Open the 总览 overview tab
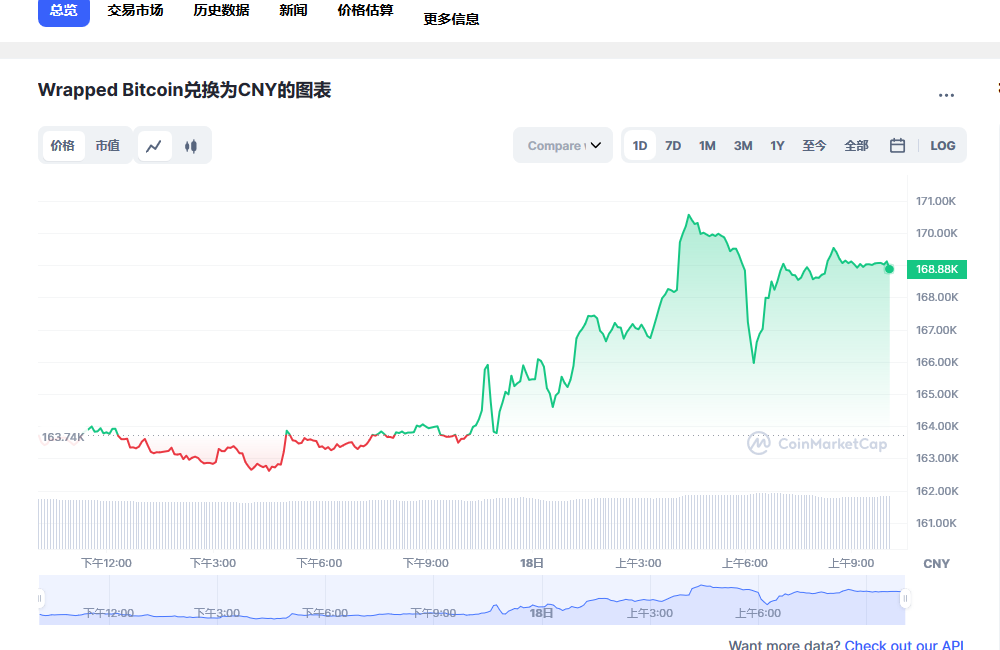 pos(64,11)
